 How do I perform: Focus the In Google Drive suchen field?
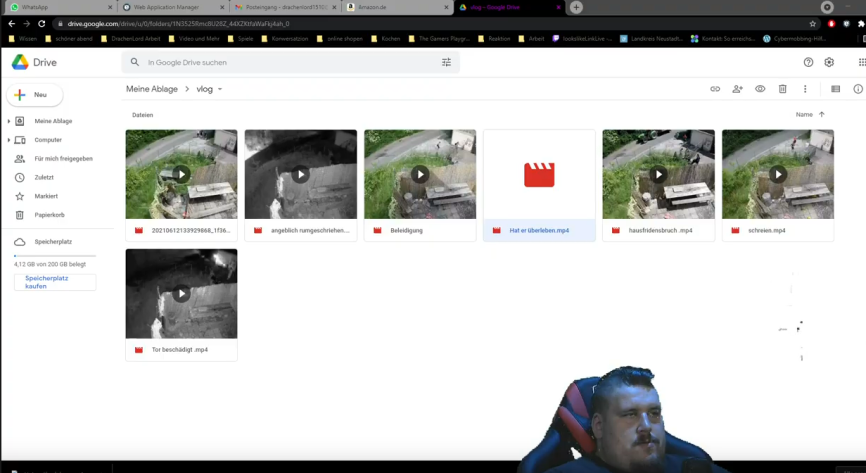pyautogui.click(x=290, y=62)
